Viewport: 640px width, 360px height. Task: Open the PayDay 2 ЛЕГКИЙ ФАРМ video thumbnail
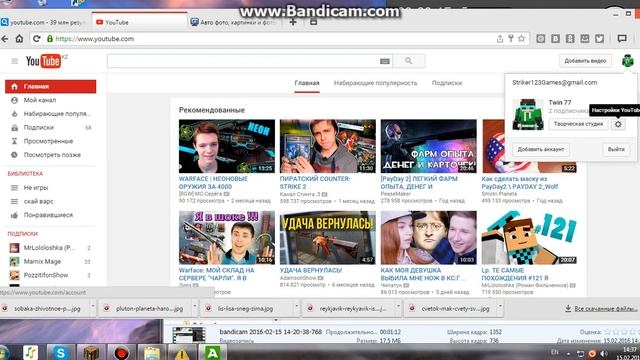point(429,146)
